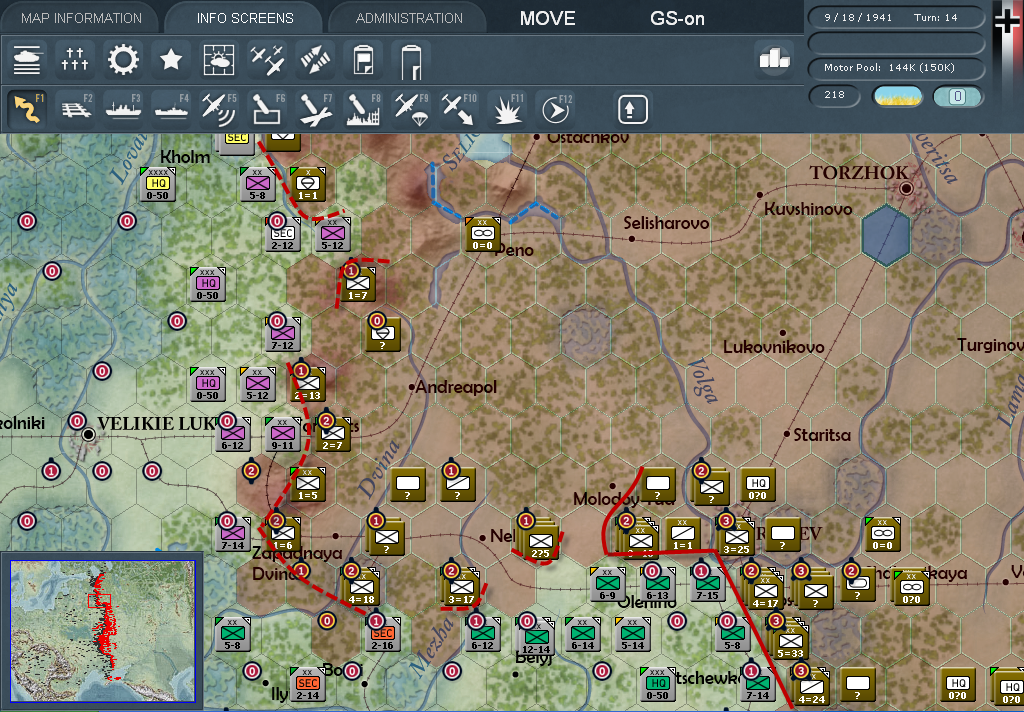
Task: Click the document icon with flag square
Action: click(x=363, y=60)
